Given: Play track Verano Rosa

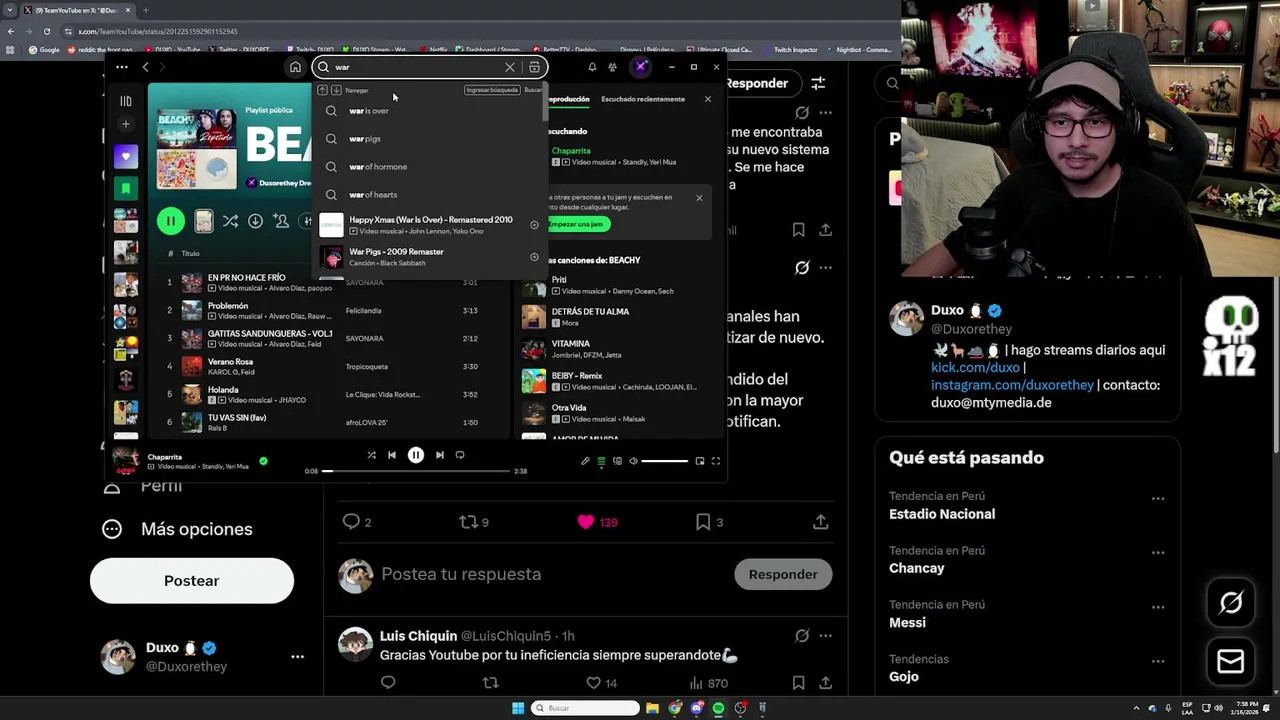Looking at the screenshot, I should (x=230, y=361).
